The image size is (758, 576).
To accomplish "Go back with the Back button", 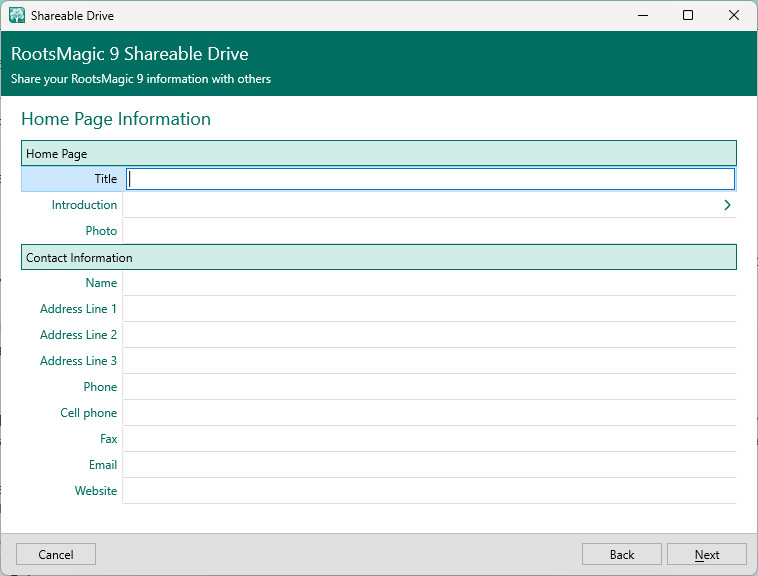I will click(x=622, y=555).
